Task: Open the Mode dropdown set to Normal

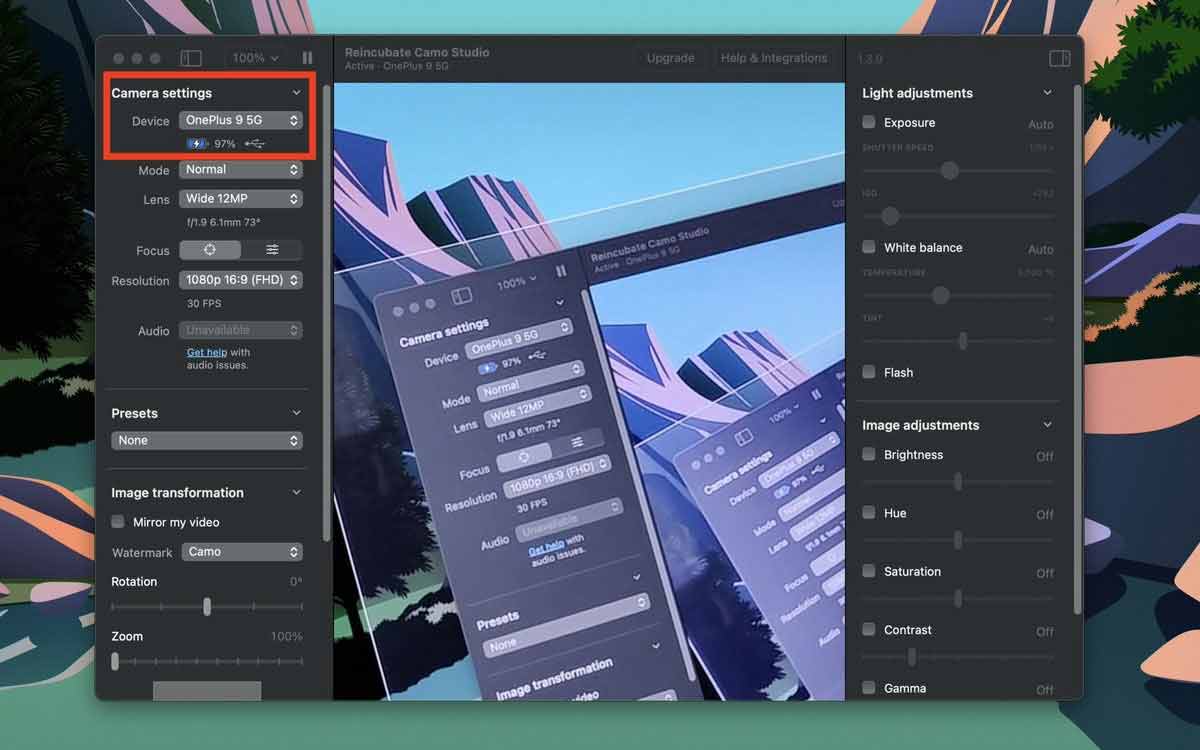Action: point(241,170)
